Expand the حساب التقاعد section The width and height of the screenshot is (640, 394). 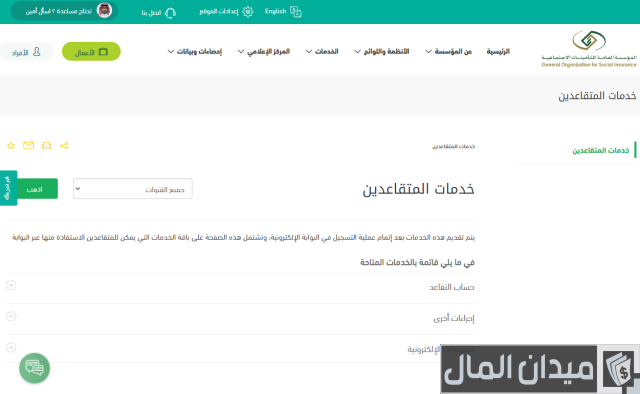tap(11, 285)
